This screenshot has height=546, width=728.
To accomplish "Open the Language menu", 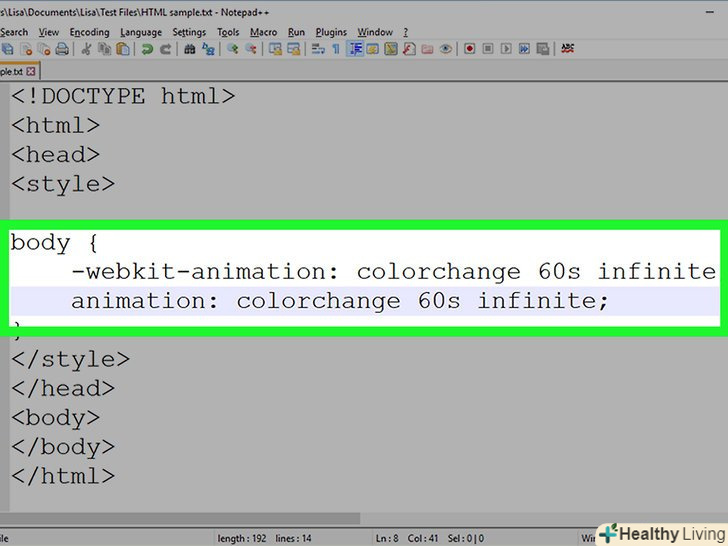I will (141, 32).
